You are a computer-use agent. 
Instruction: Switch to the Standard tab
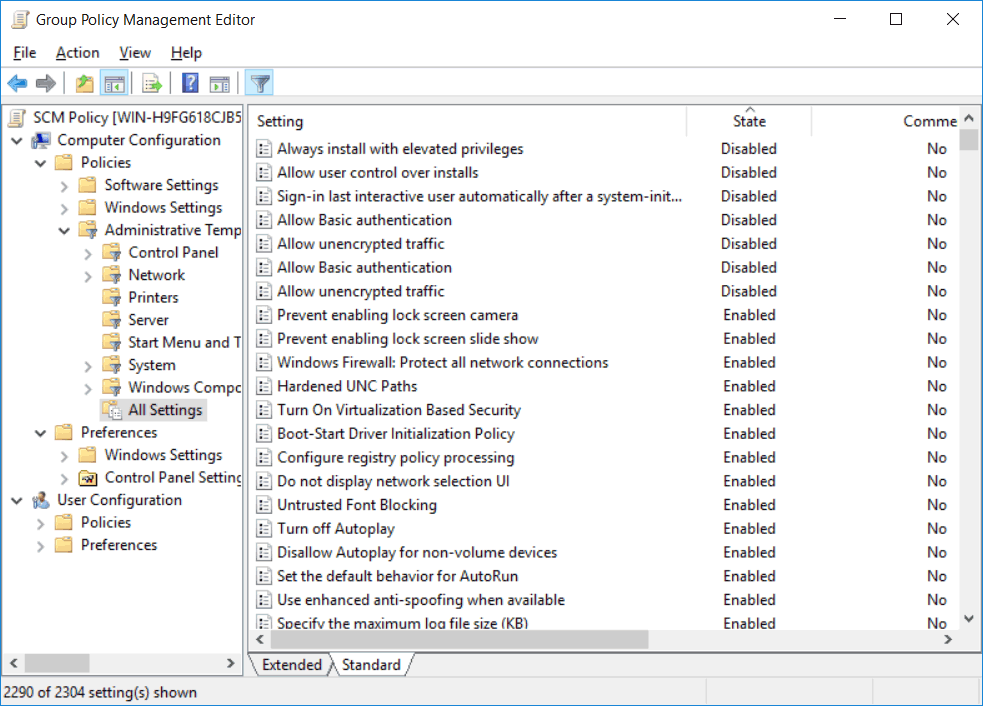[371, 665]
